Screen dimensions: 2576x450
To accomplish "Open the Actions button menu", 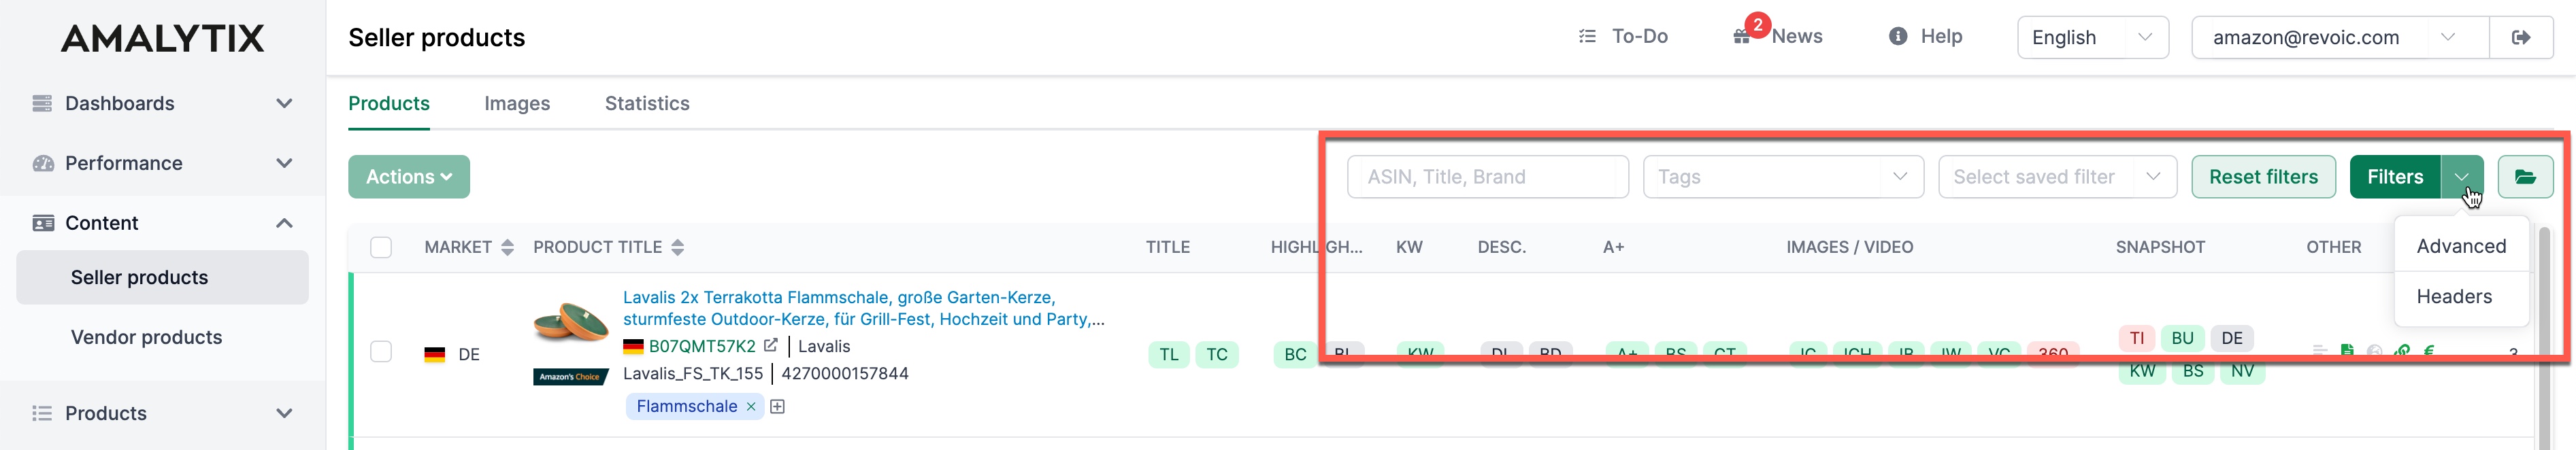I will tap(409, 177).
